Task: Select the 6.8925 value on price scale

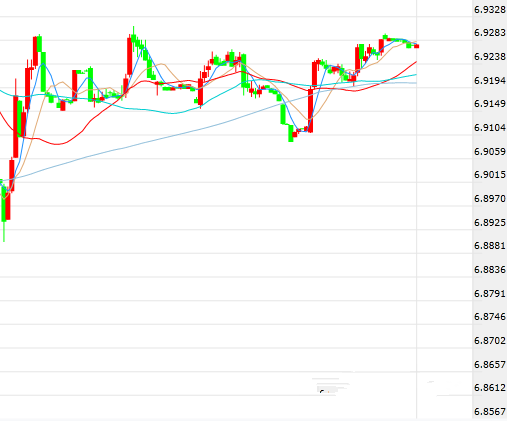Action: pos(490,222)
